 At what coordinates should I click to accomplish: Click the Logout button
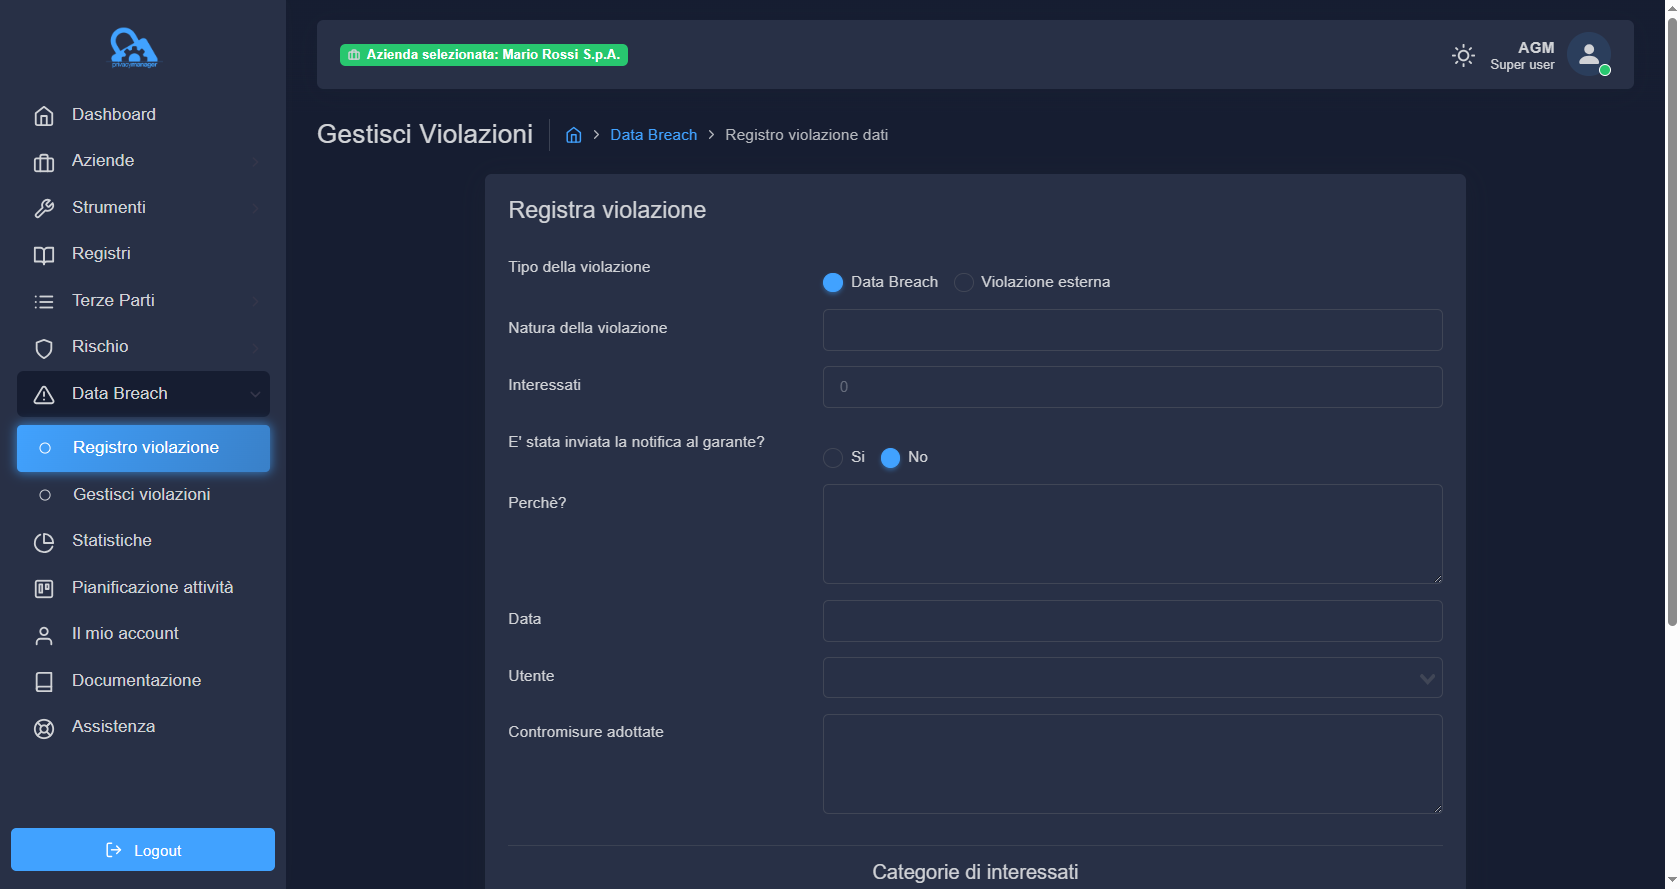pyautogui.click(x=143, y=850)
